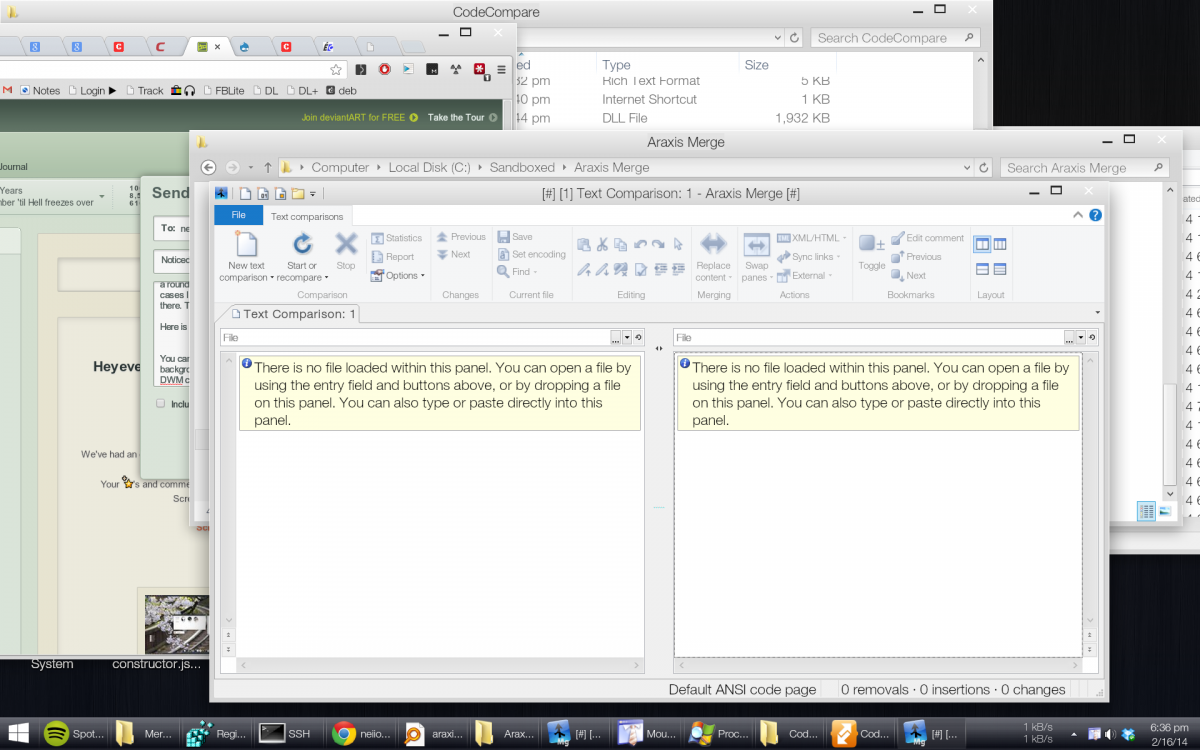This screenshot has height=750, width=1200.
Task: Click the Araxis Merge help question mark icon
Action: 1095,215
